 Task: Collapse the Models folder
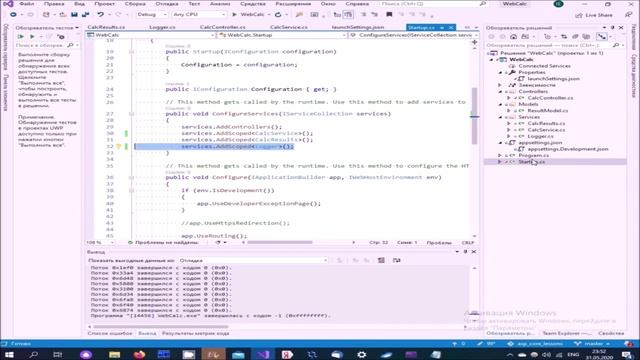click(x=501, y=104)
